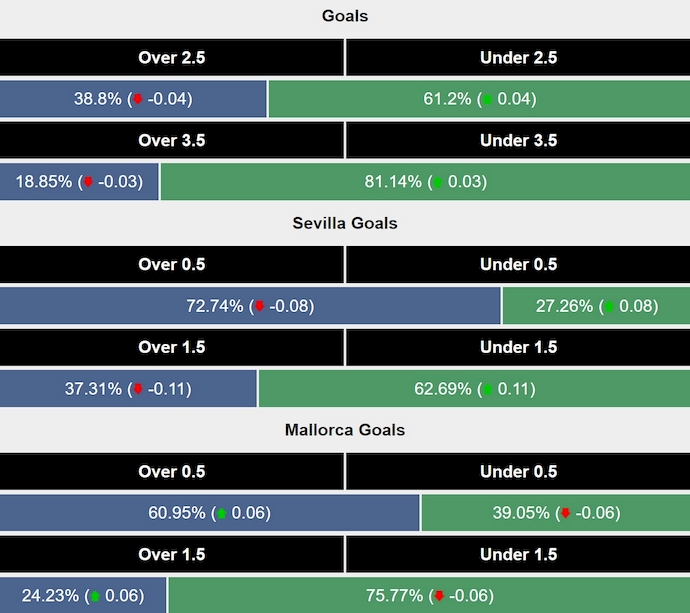
Task: Click the green up arrow in the 61.2% bar
Action: (486, 99)
